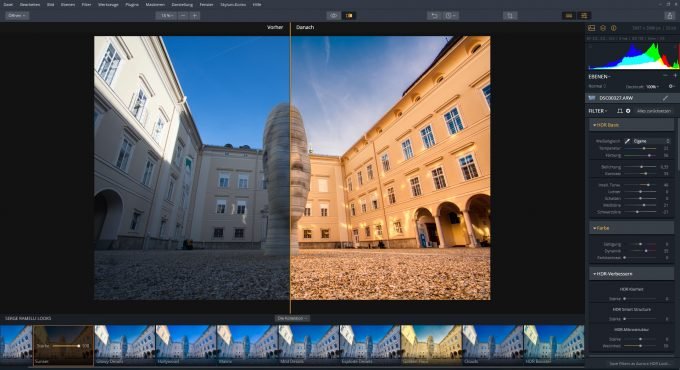Open the Bild menu
Image resolution: width=680 pixels, height=370 pixels.
[x=50, y=4]
